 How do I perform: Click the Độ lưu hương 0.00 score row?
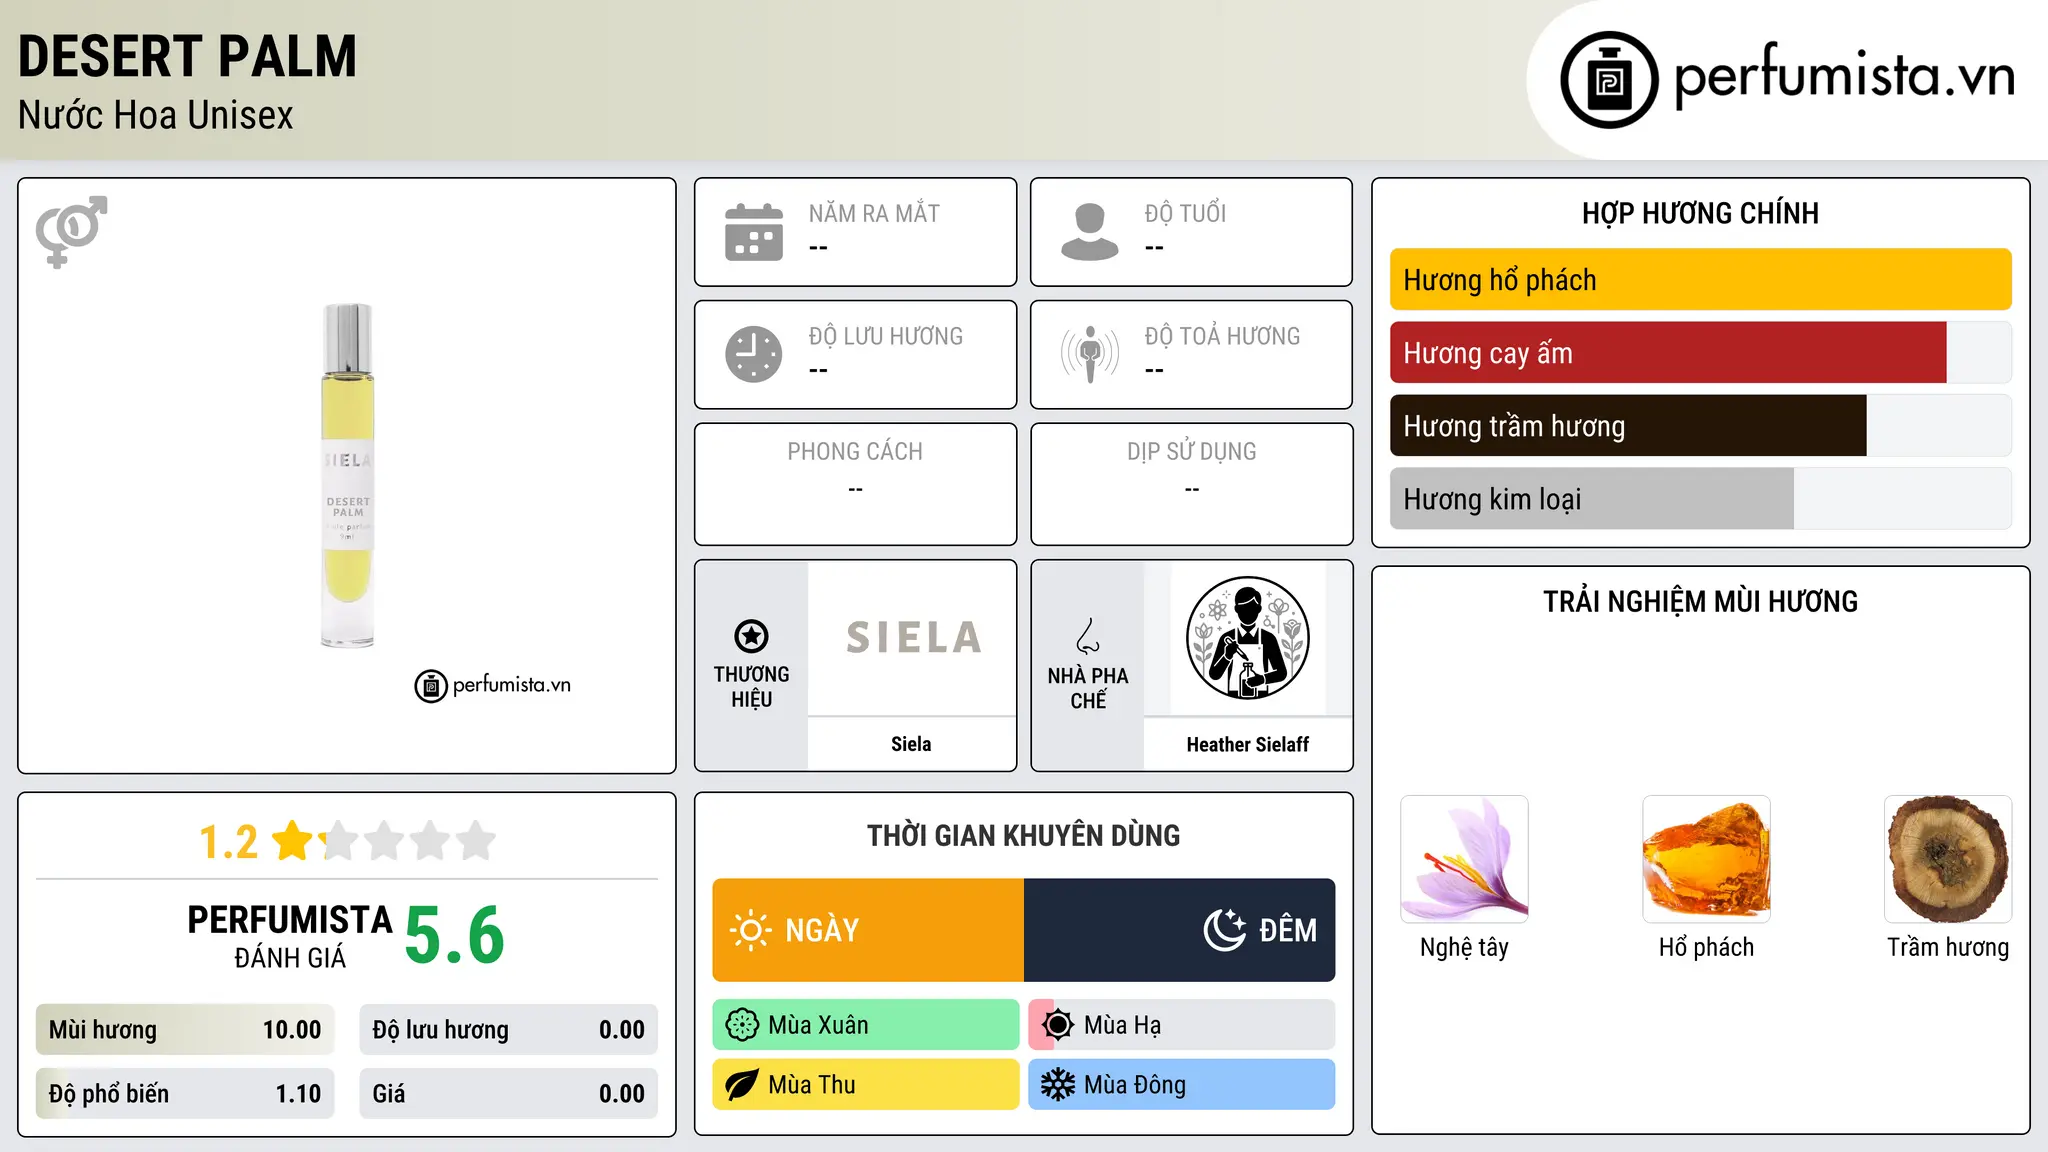(x=509, y=1030)
